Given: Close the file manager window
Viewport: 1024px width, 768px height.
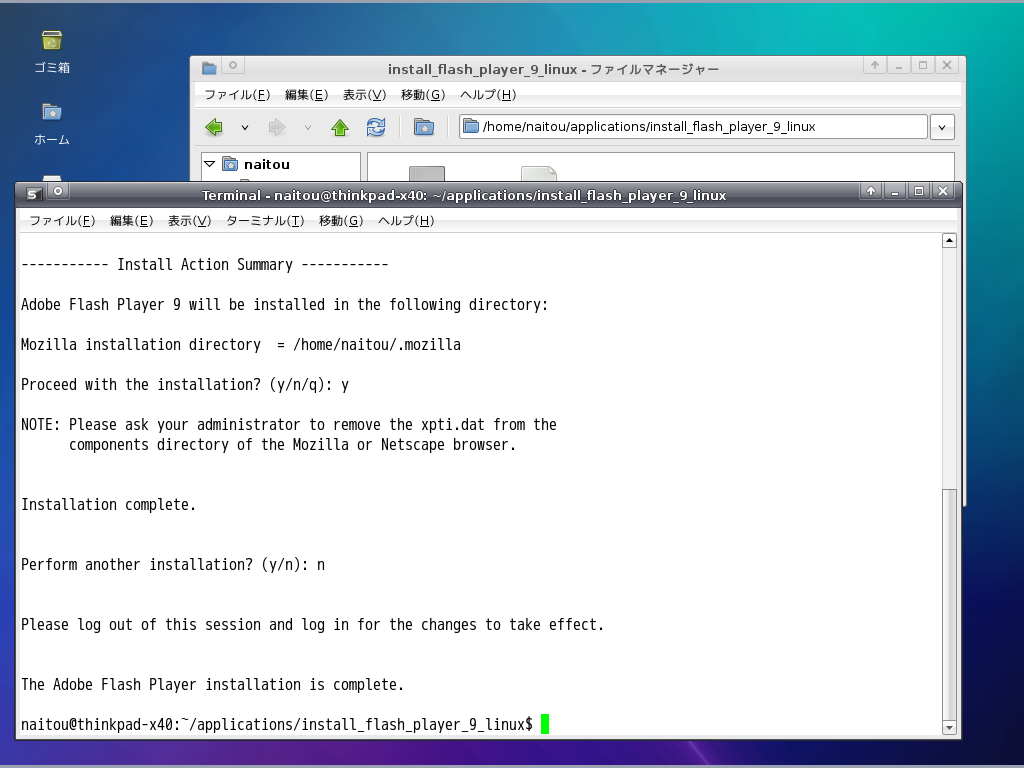Looking at the screenshot, I should pyautogui.click(x=947, y=65).
